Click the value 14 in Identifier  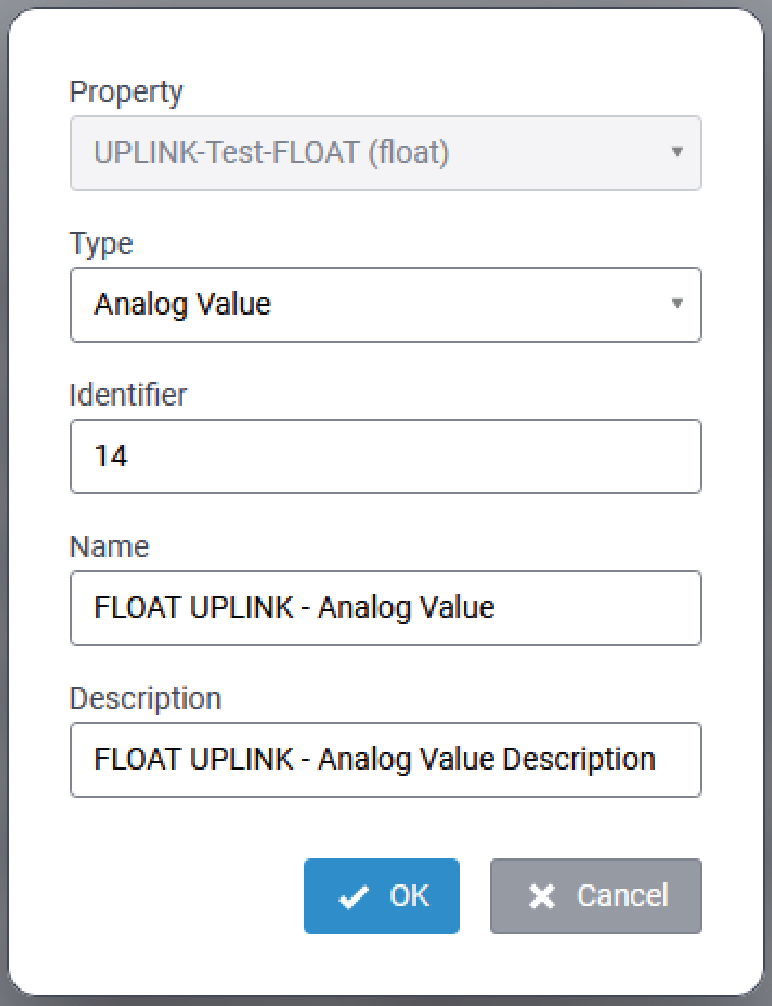point(110,457)
